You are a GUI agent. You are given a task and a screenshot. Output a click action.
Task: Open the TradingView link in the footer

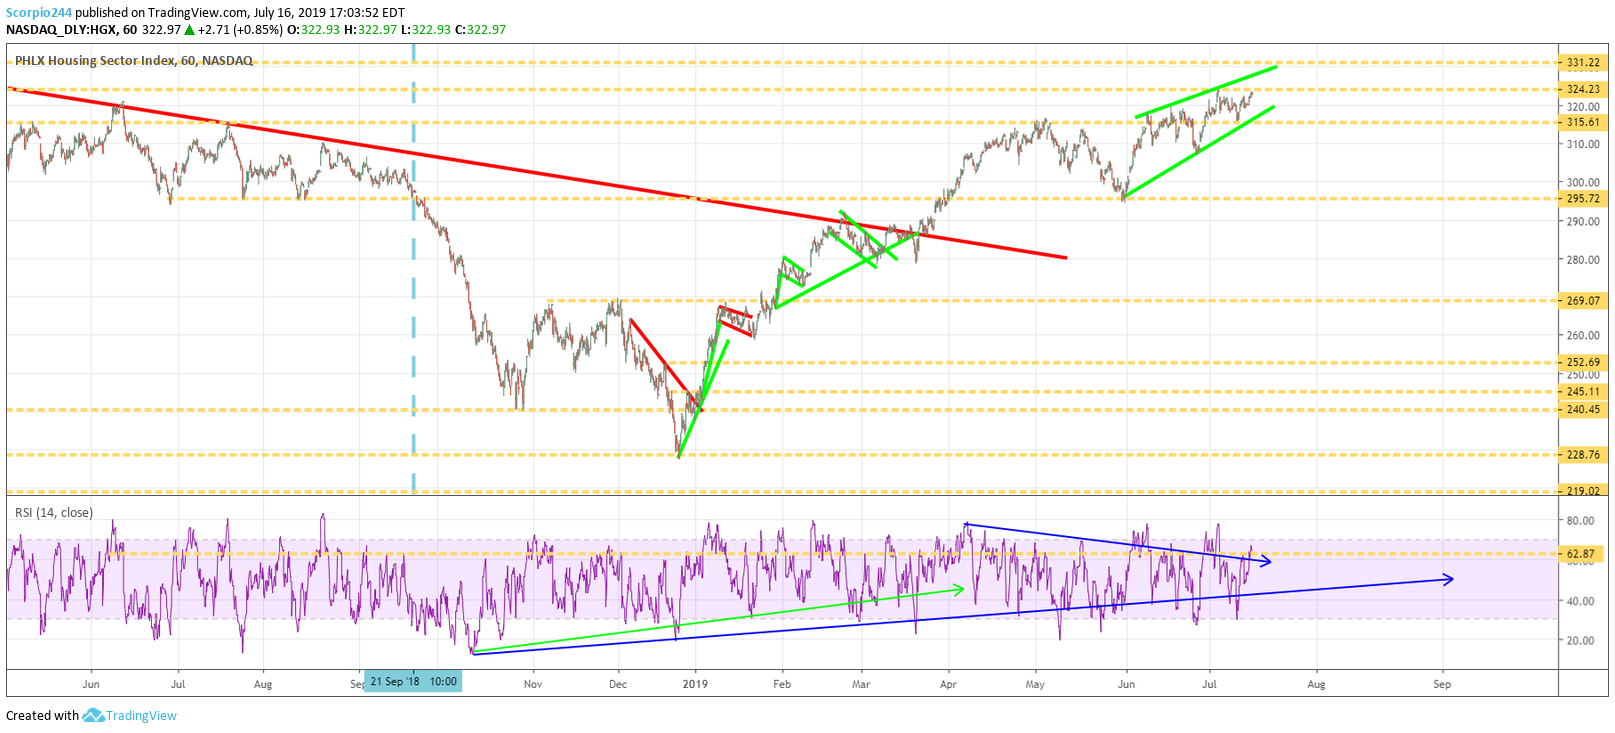(x=141, y=716)
